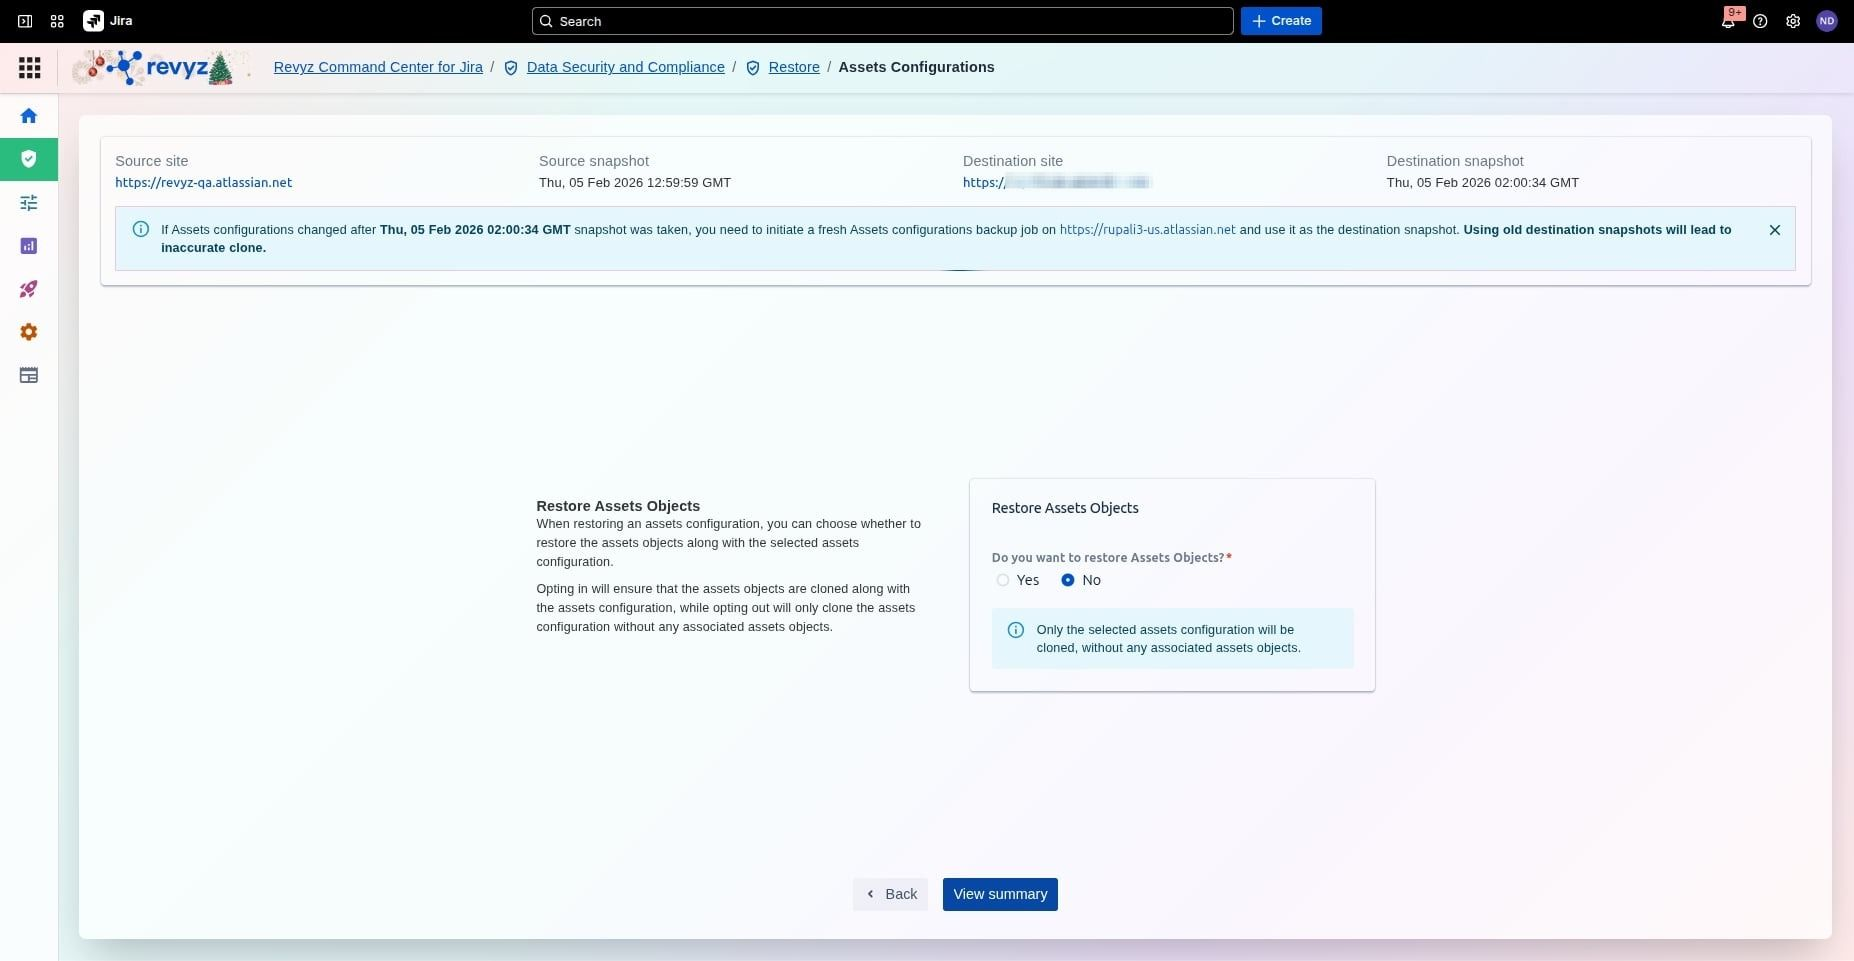Open the app grid launcher icon

30,67
